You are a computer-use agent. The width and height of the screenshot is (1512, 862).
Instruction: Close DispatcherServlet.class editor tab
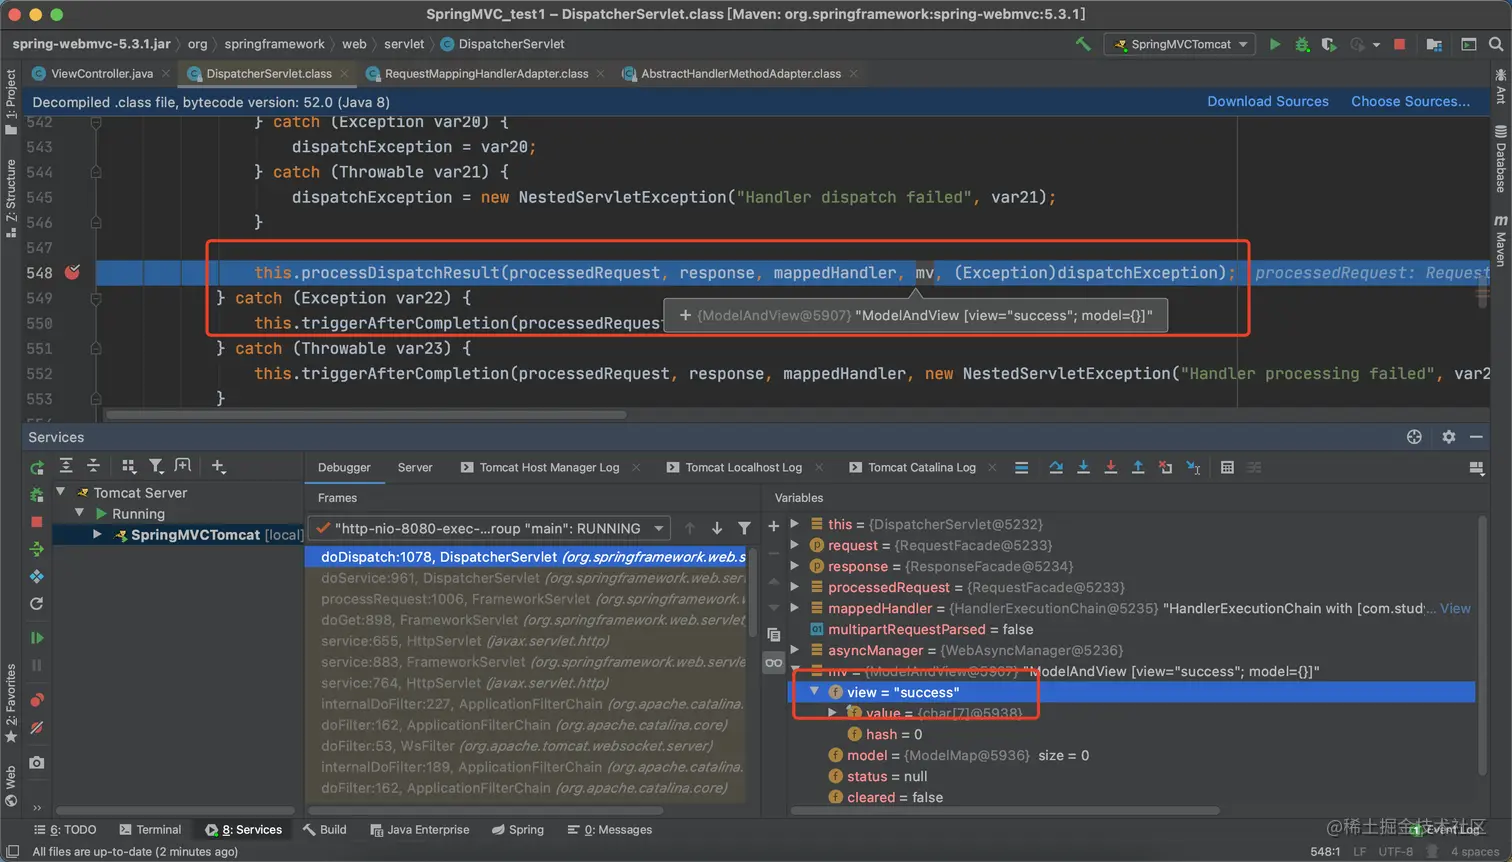pyautogui.click(x=344, y=73)
